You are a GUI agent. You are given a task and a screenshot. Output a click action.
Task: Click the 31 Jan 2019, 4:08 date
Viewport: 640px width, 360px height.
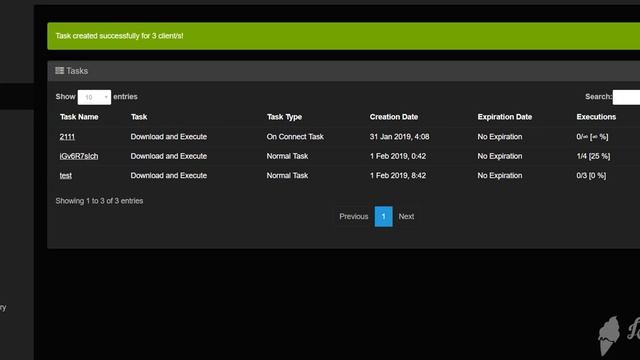pos(399,137)
